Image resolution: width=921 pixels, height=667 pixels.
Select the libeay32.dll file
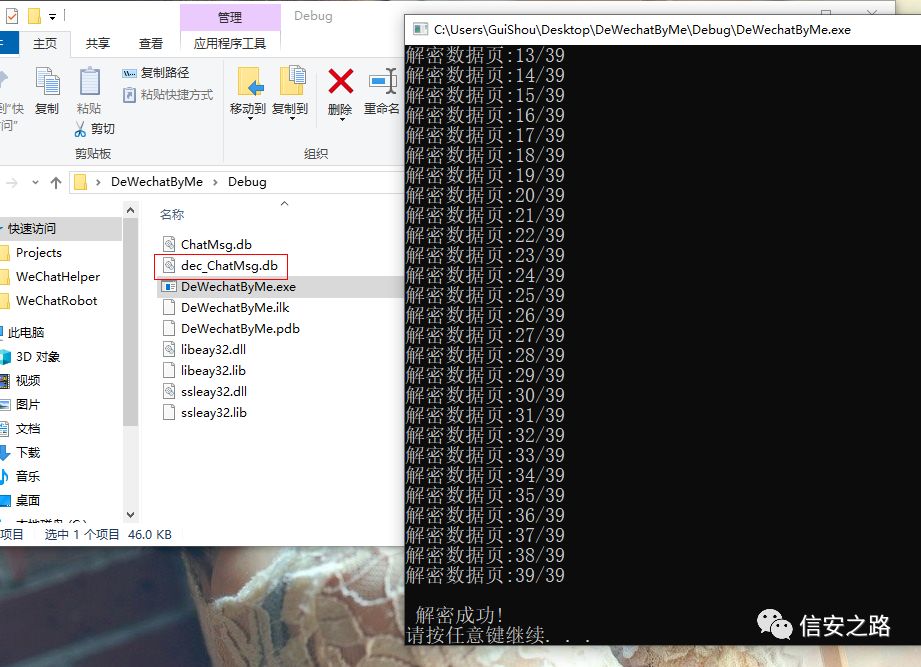pos(213,349)
